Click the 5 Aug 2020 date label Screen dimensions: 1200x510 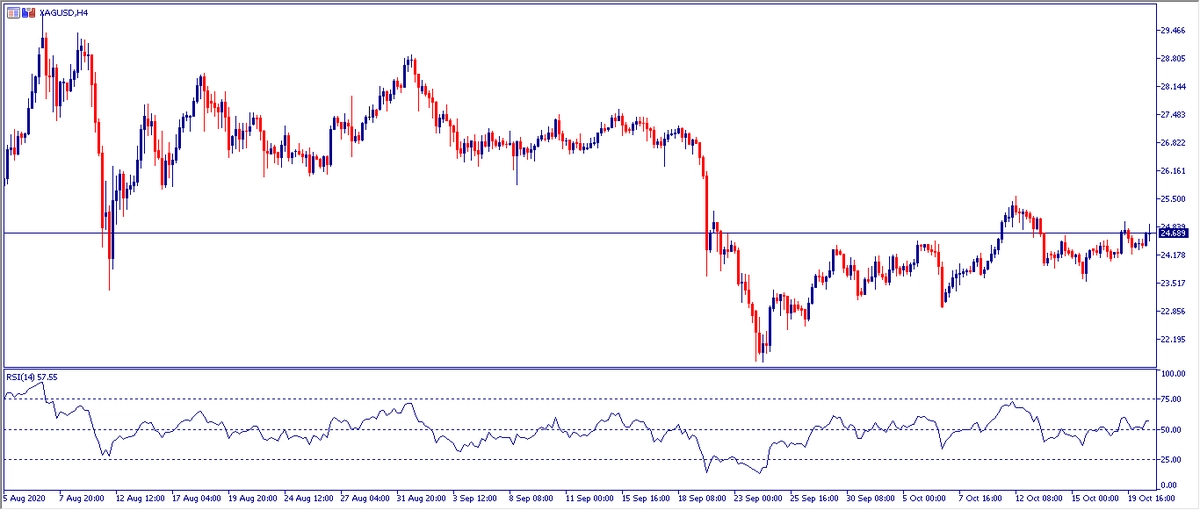(26, 497)
